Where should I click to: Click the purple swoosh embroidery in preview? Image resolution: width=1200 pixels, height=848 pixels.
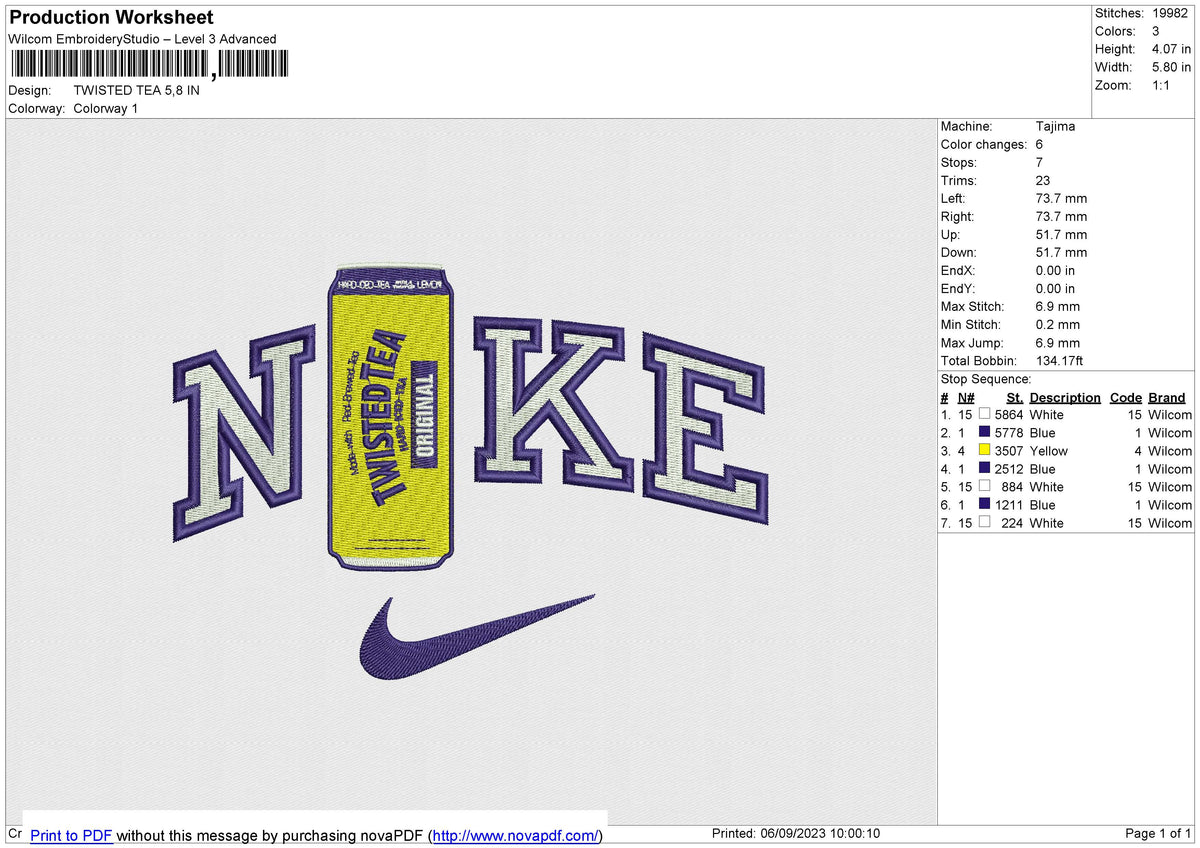(477, 638)
